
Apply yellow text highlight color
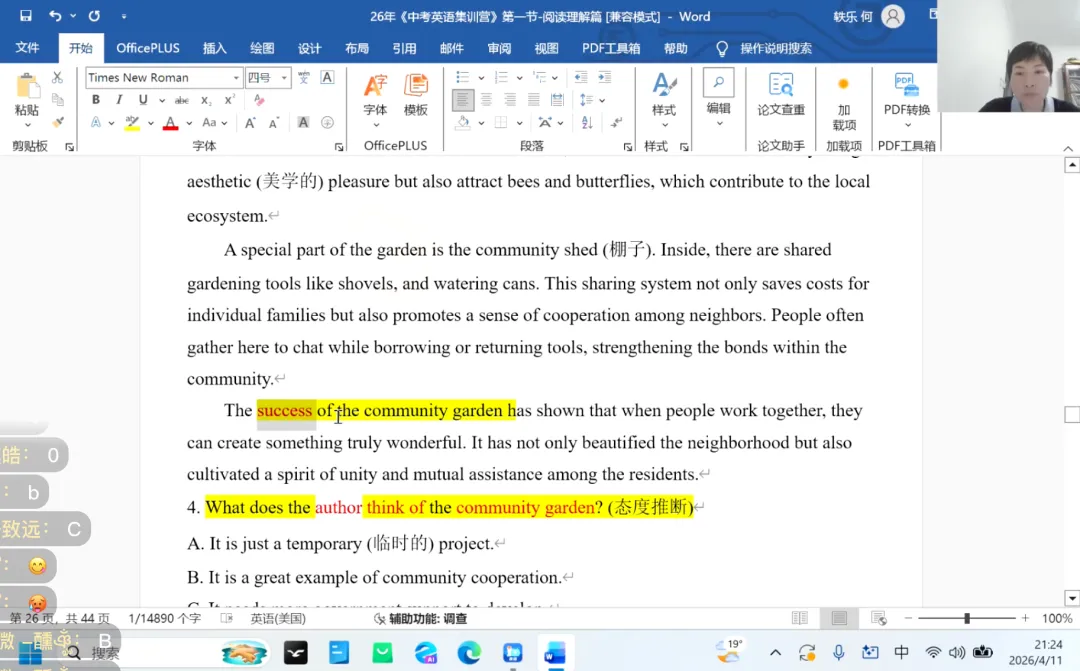132,122
